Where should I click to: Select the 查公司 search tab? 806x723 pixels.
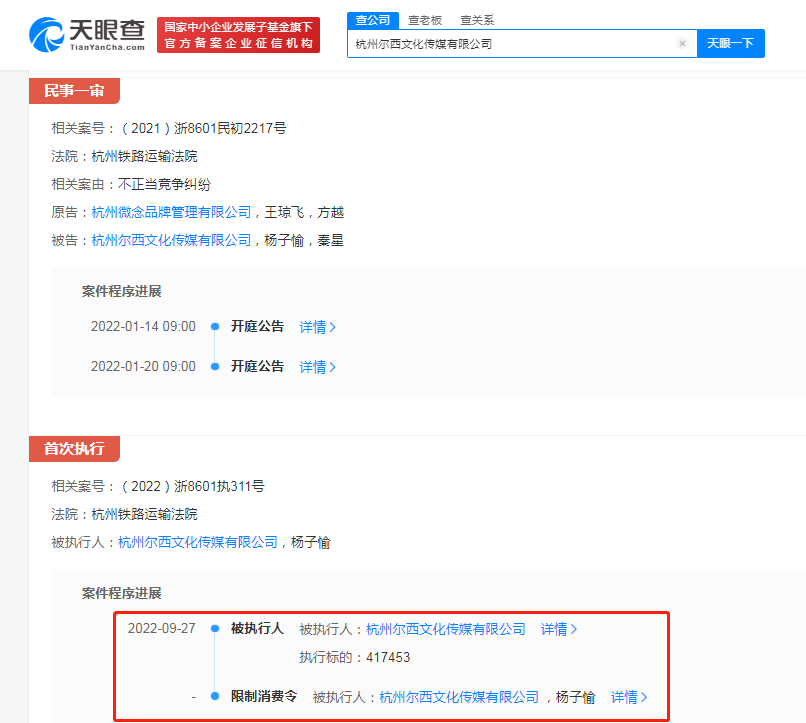373,21
